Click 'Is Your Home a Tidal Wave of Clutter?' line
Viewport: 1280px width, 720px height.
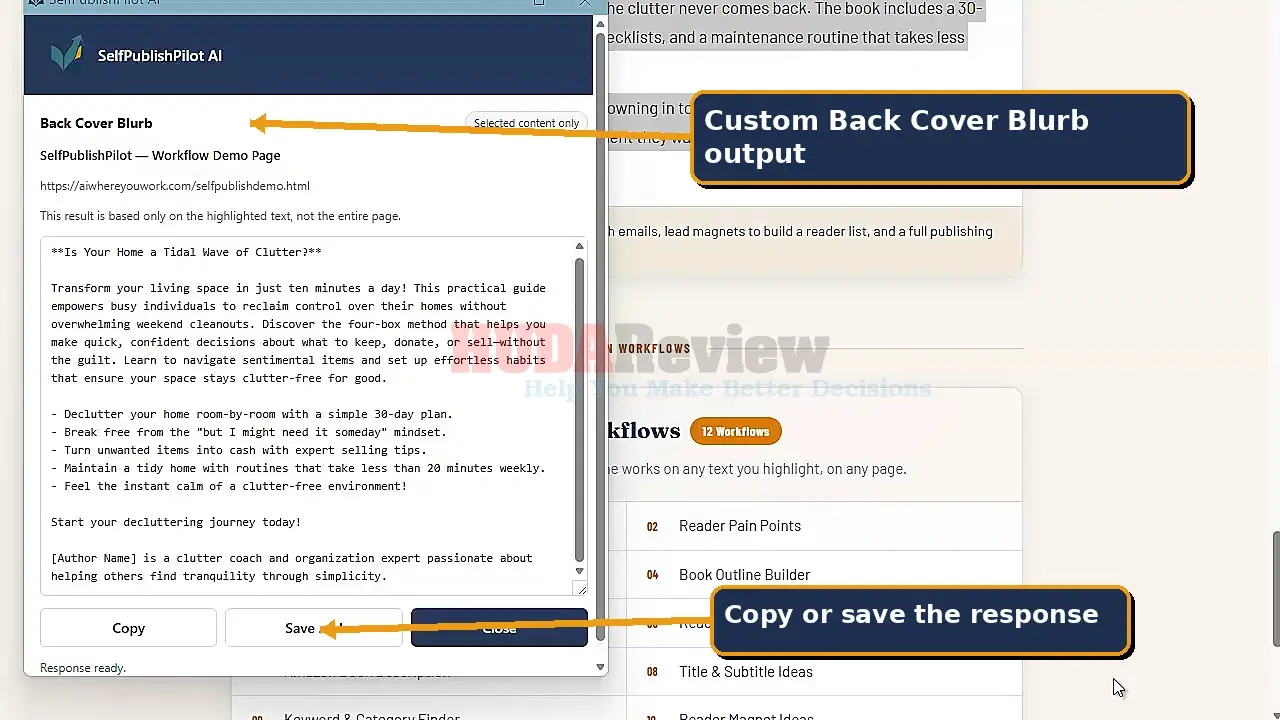(186, 252)
